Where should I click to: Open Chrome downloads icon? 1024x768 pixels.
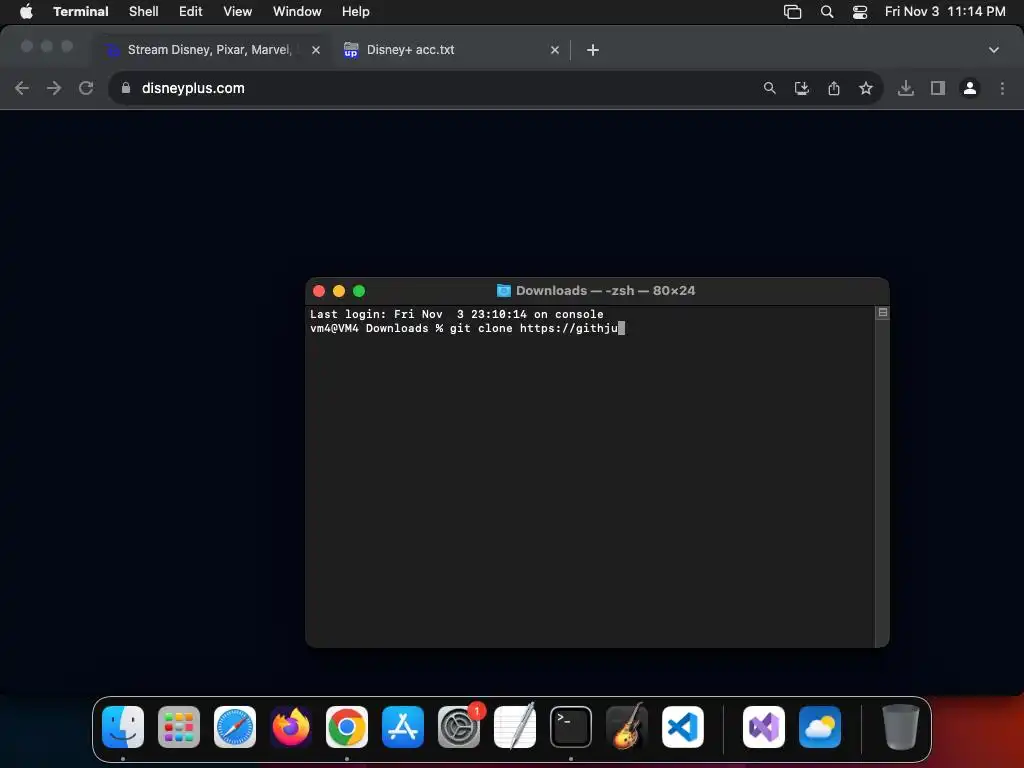click(x=906, y=88)
